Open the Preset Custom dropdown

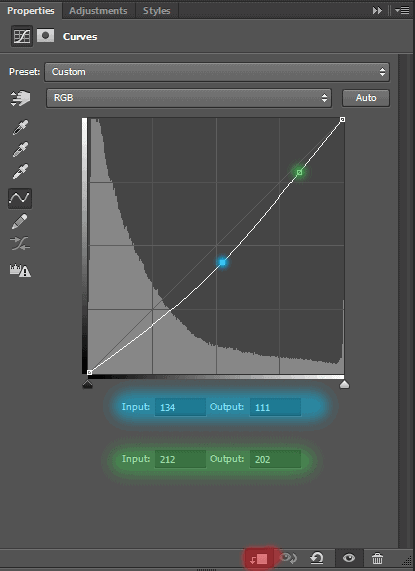click(217, 72)
